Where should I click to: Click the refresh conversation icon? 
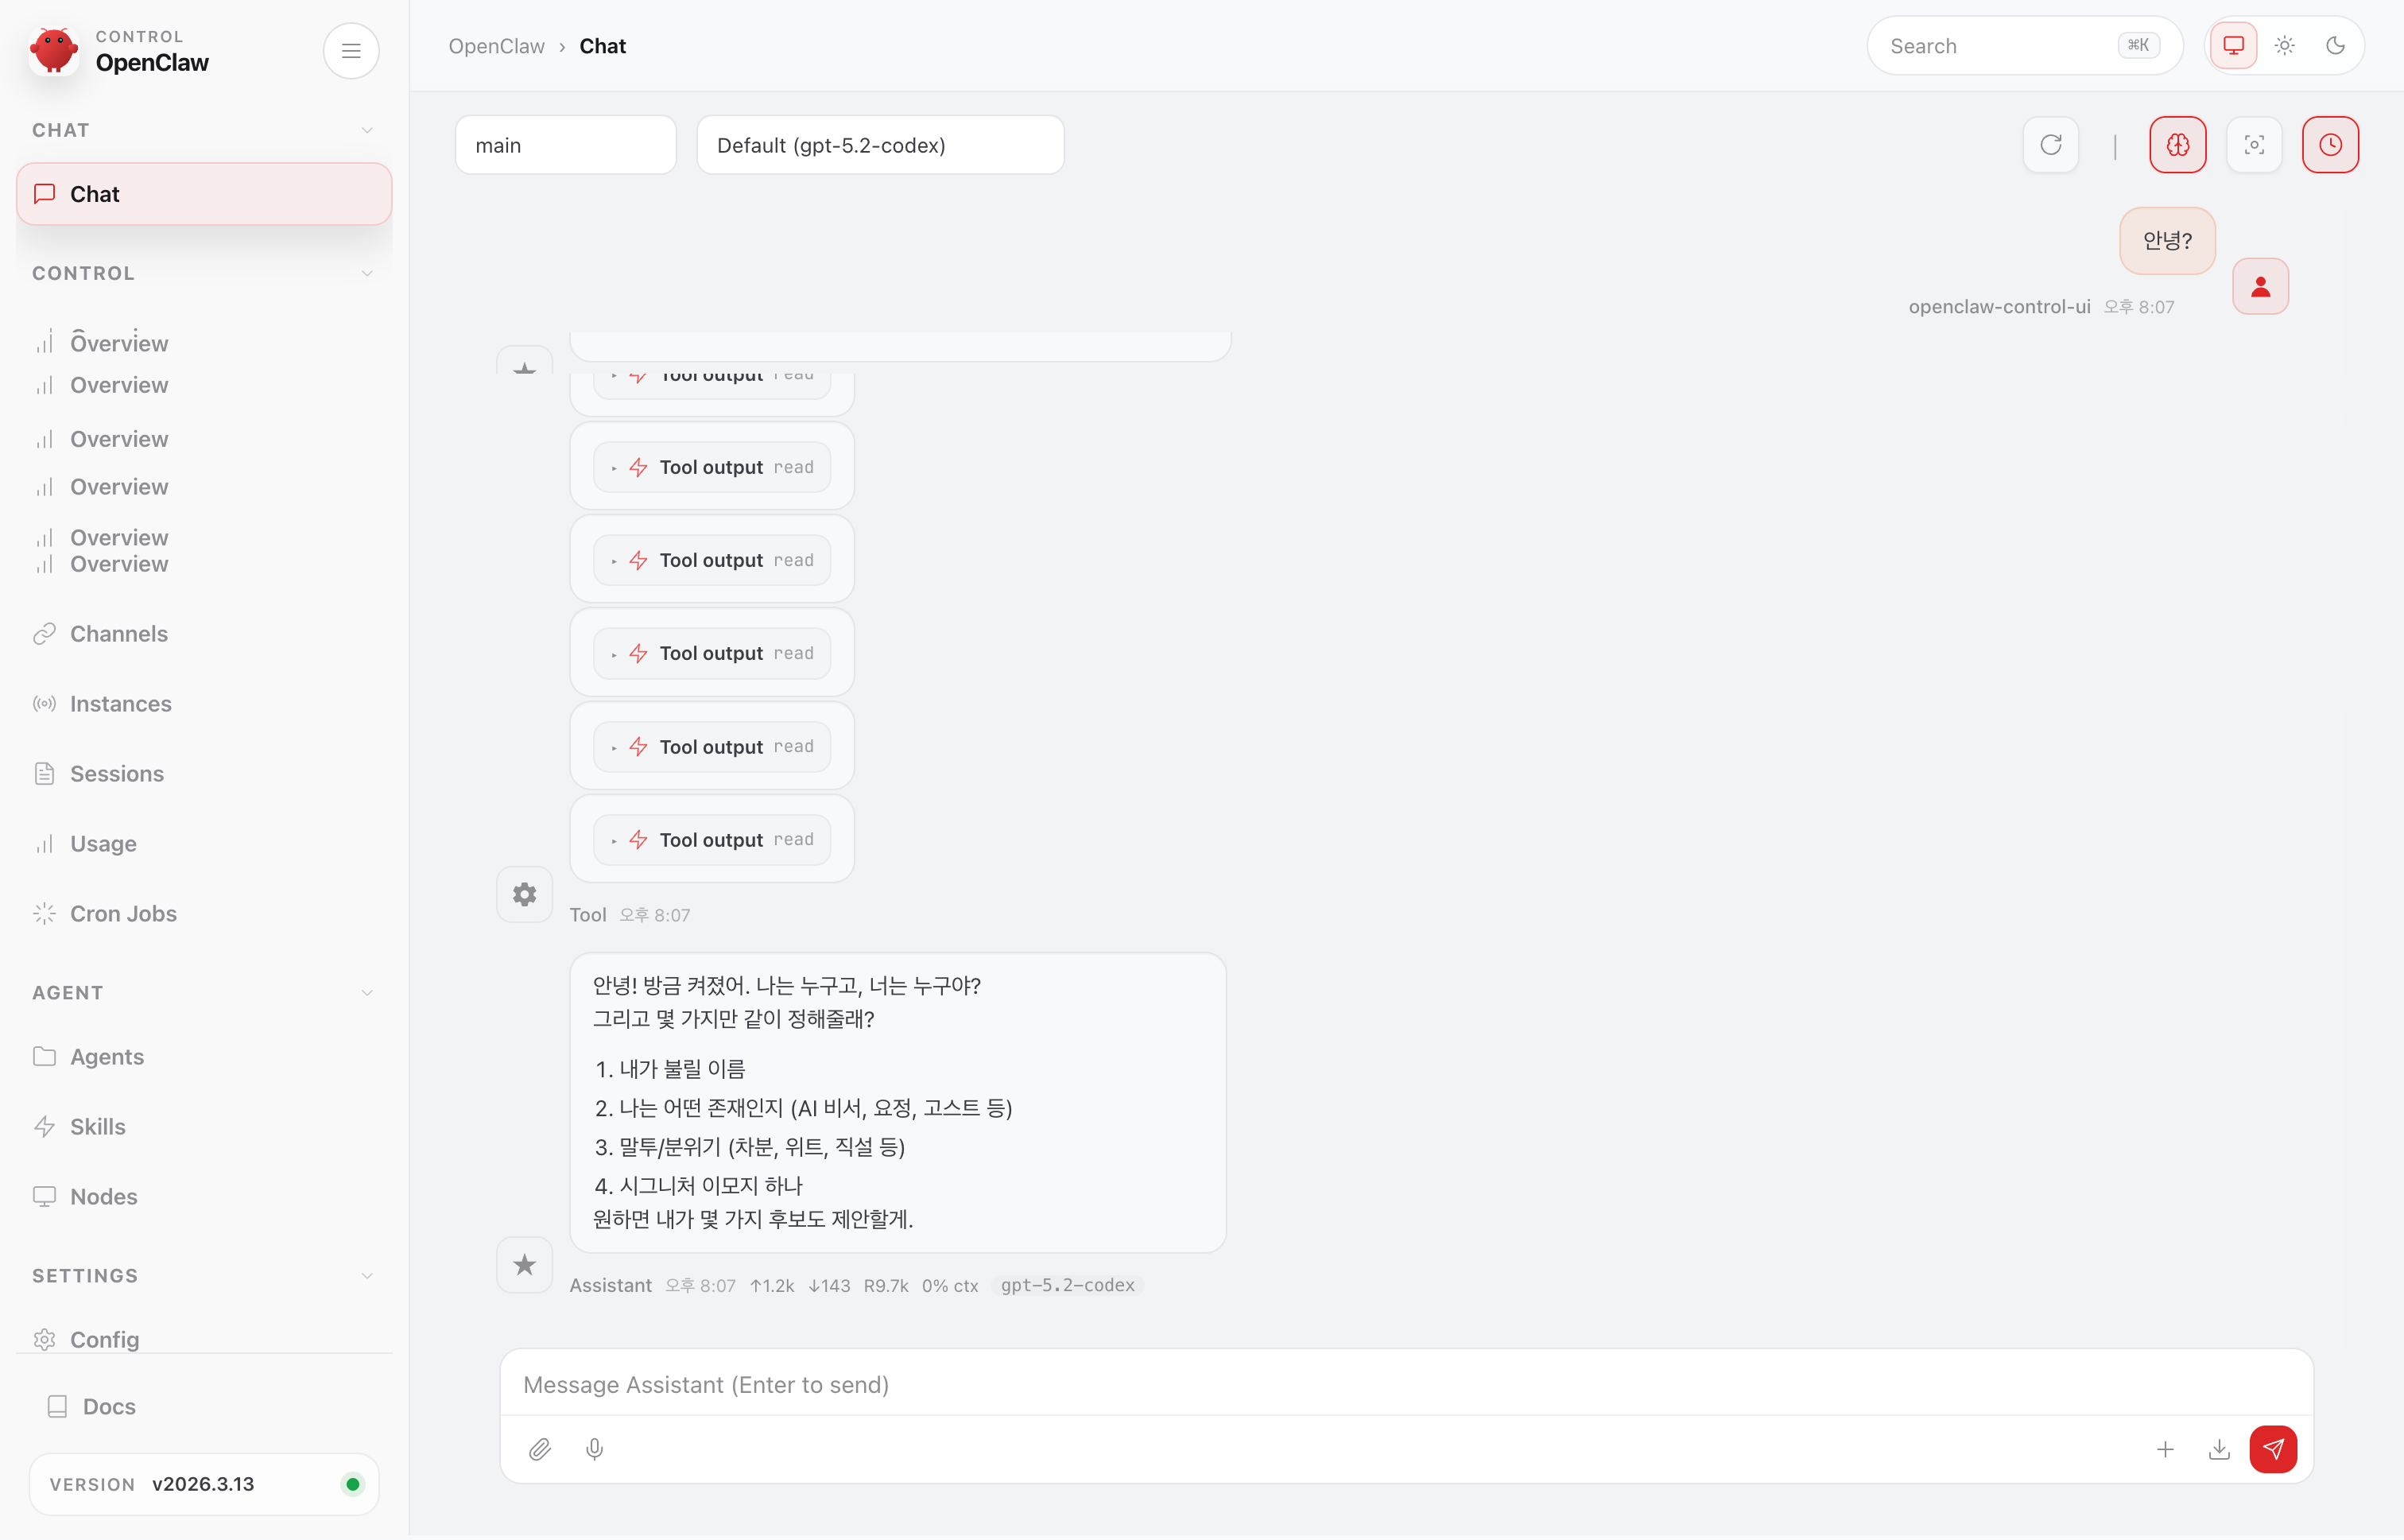tap(2051, 144)
